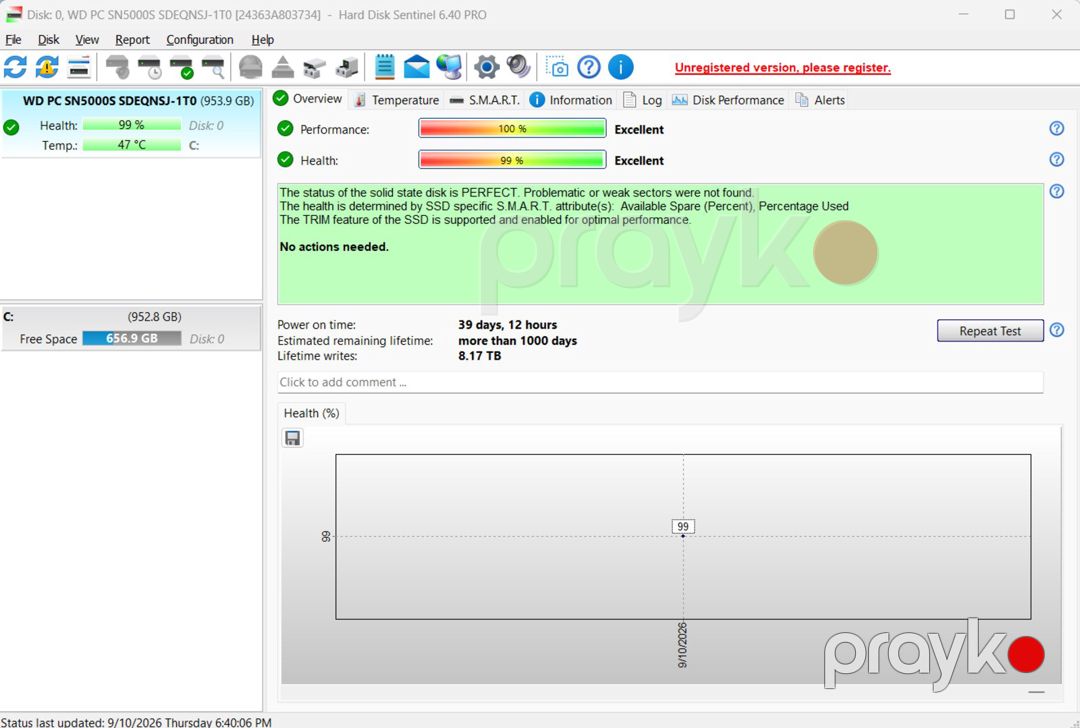Click the gray pyramid toolbar icon
This screenshot has height=728, width=1080.
282,67
